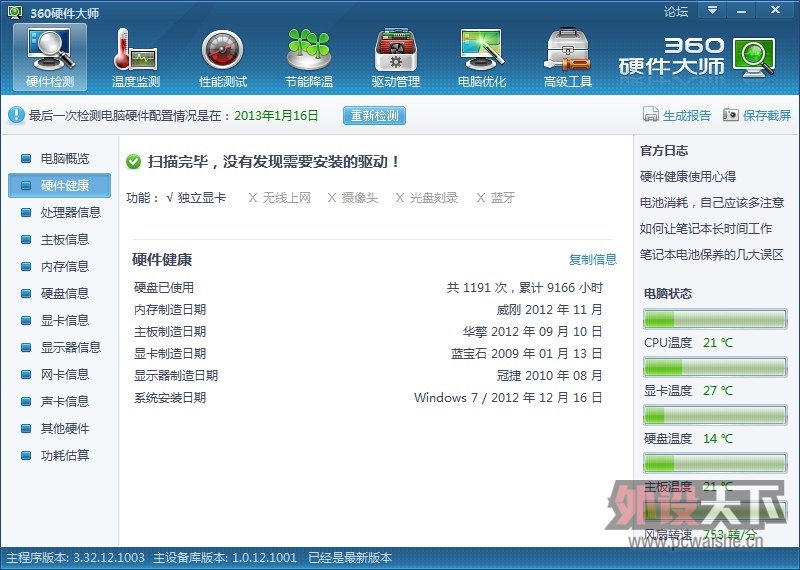Image resolution: width=800 pixels, height=570 pixels.
Task: Click the 硬盘温度 progress bar
Action: [x=715, y=415]
